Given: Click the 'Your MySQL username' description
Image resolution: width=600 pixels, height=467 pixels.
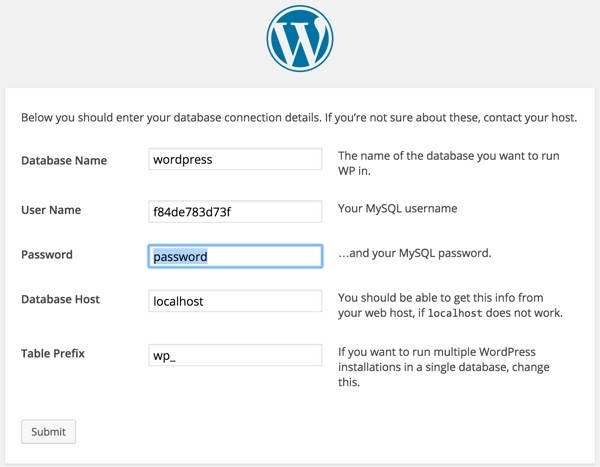Looking at the screenshot, I should (398, 208).
